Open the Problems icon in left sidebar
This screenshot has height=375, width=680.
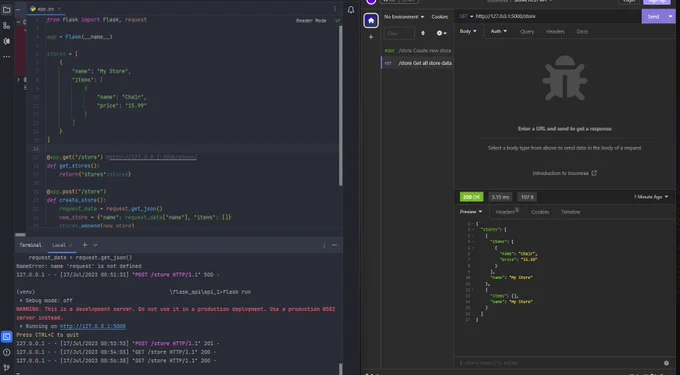(x=7, y=352)
